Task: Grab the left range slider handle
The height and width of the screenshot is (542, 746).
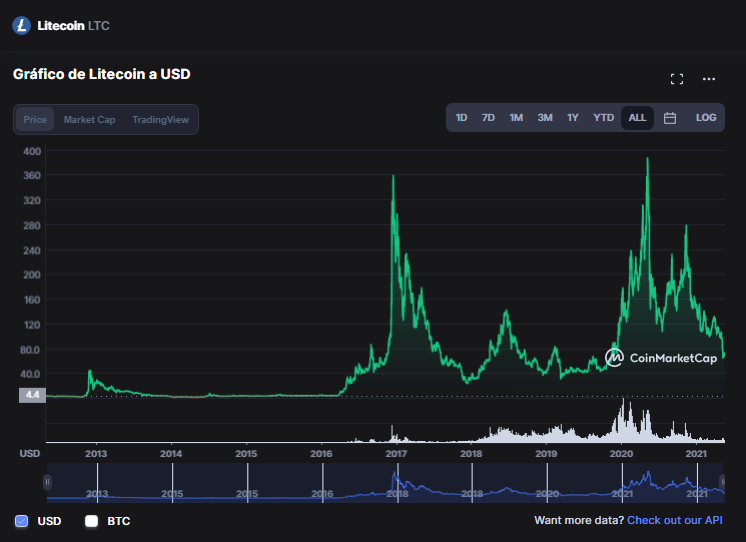Action: (47, 482)
